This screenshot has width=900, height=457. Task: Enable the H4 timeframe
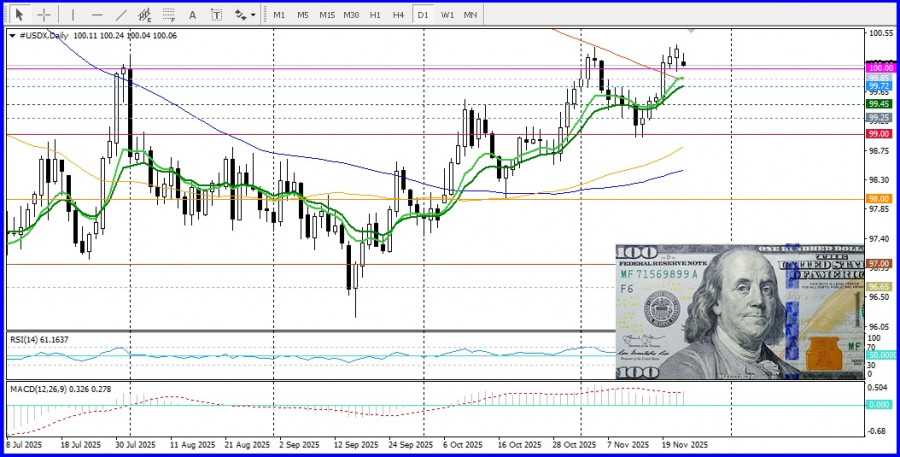[x=398, y=15]
